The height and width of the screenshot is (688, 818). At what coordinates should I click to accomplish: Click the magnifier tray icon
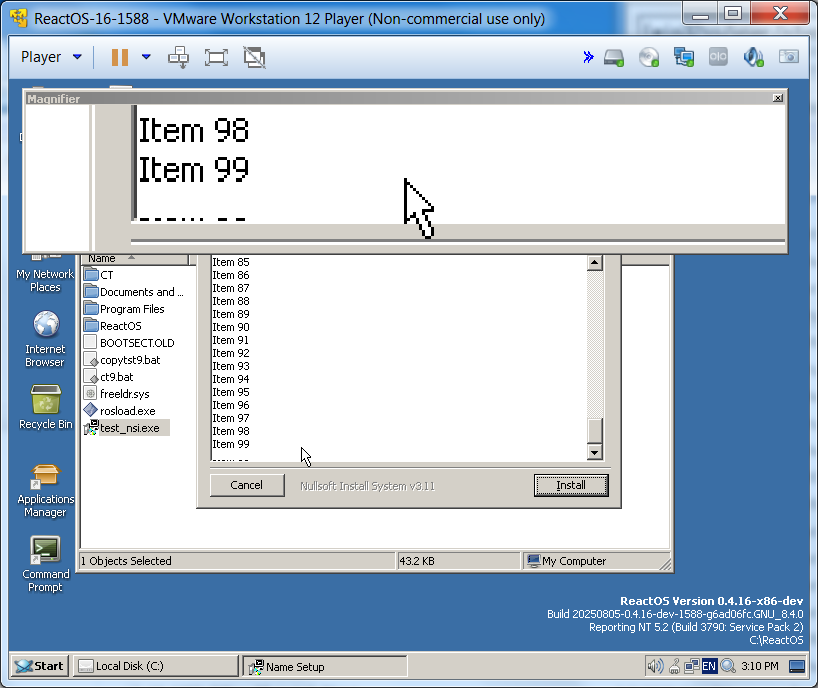coord(727,666)
